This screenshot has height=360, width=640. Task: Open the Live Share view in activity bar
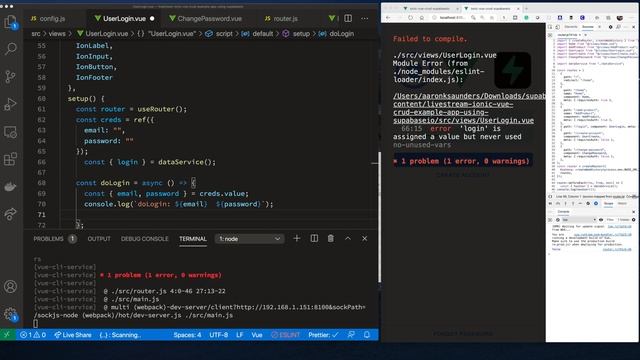pyautogui.click(x=10, y=213)
